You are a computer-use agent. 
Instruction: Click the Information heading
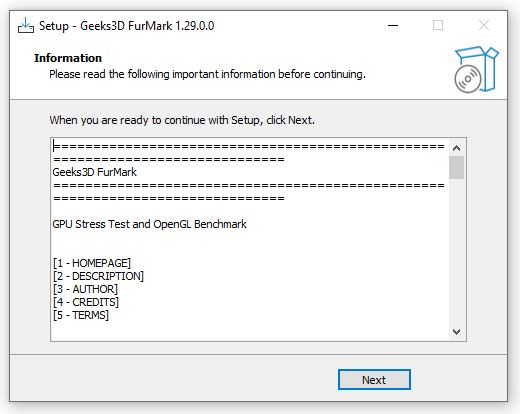click(x=68, y=58)
